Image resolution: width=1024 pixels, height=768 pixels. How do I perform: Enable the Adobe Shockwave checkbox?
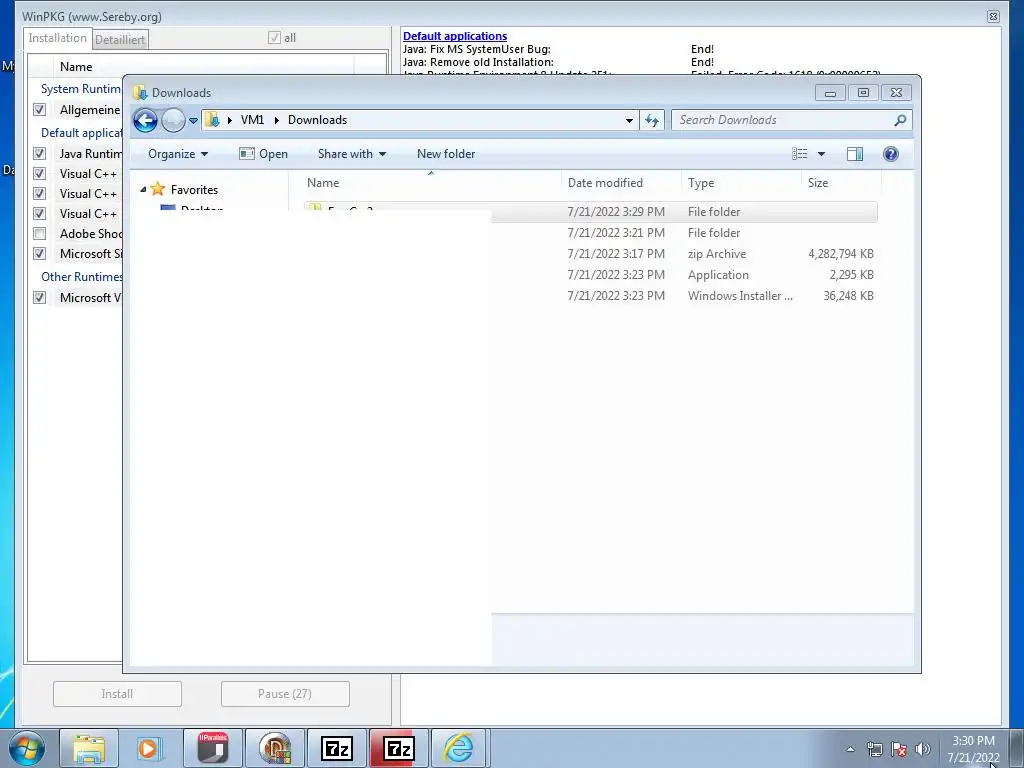[39, 234]
